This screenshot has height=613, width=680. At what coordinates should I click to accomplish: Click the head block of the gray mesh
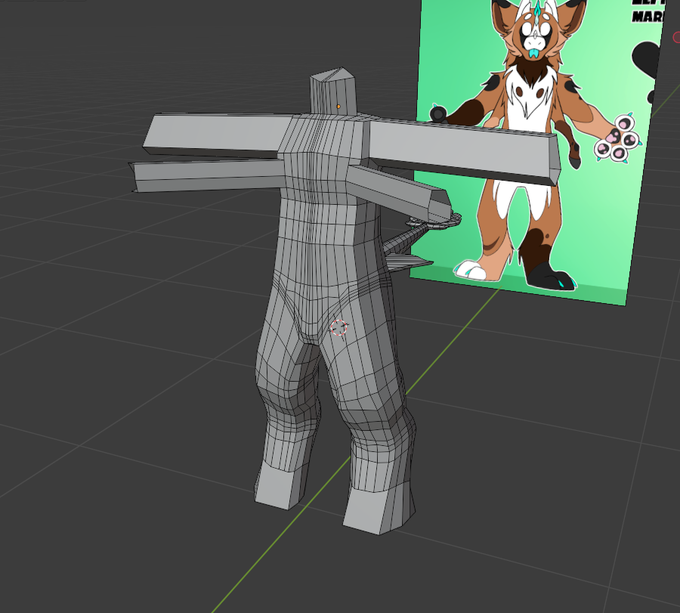click(x=333, y=91)
